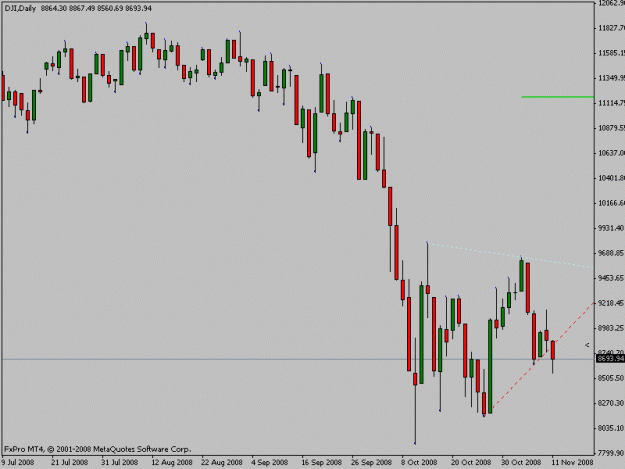Click the 12 Aug 2008 date label
625x469 pixels.
[172, 462]
